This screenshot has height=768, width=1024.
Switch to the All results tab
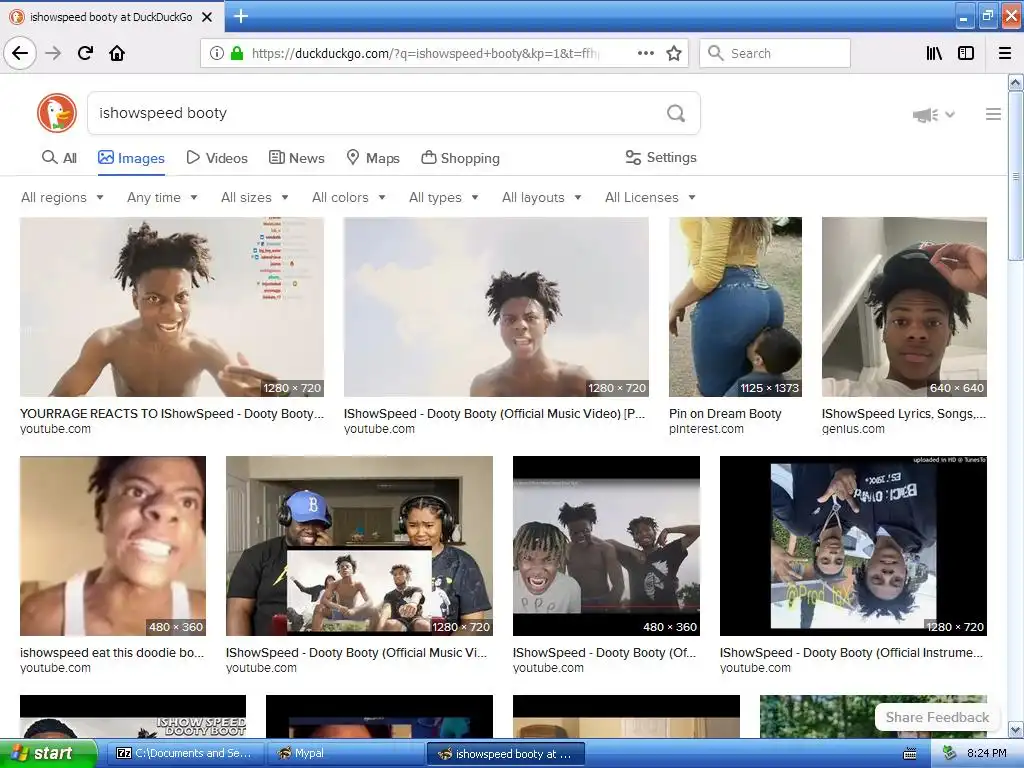tap(59, 158)
